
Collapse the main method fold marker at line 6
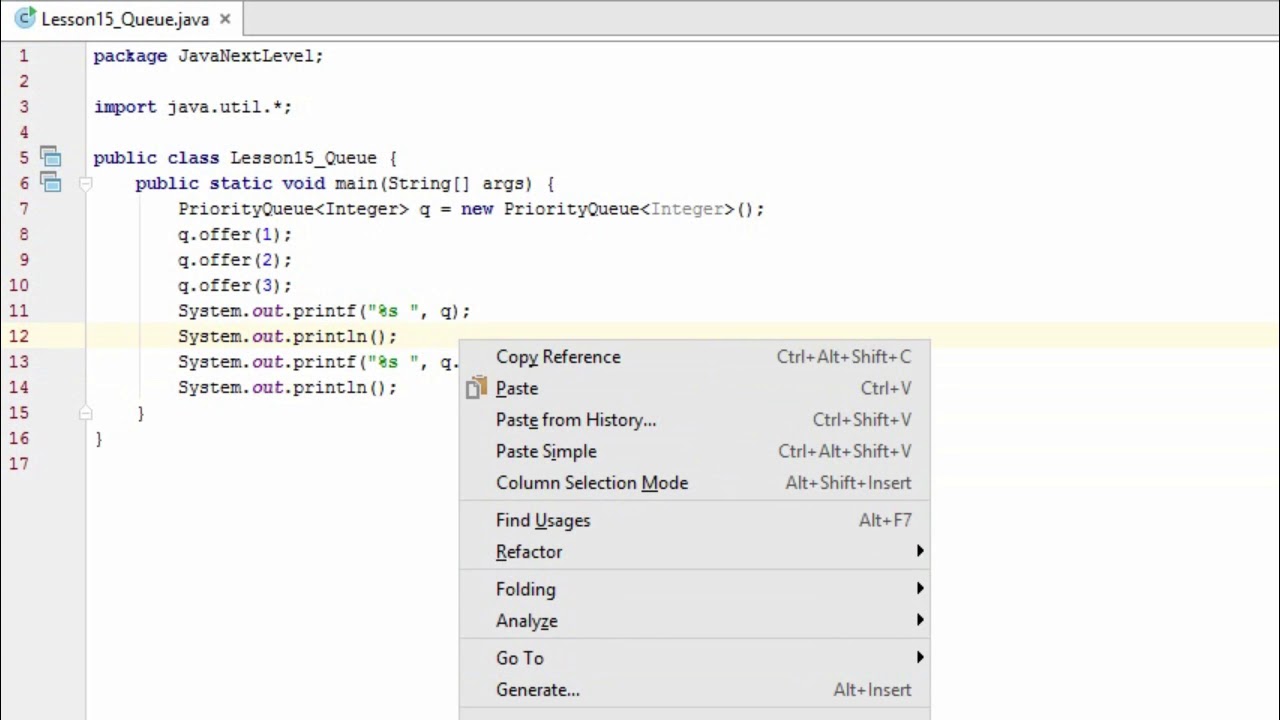[x=86, y=184]
